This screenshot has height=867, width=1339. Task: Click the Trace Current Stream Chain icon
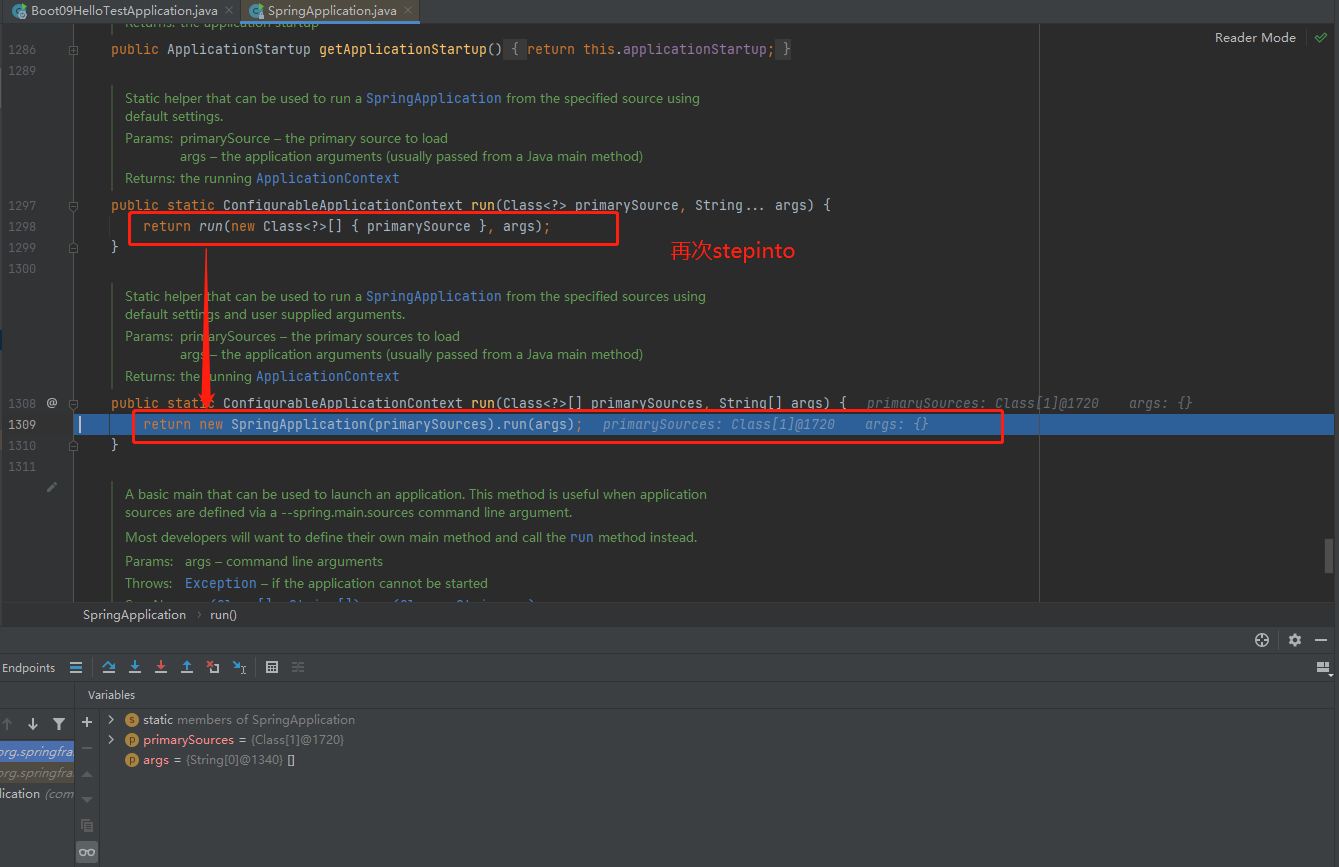pos(298,667)
